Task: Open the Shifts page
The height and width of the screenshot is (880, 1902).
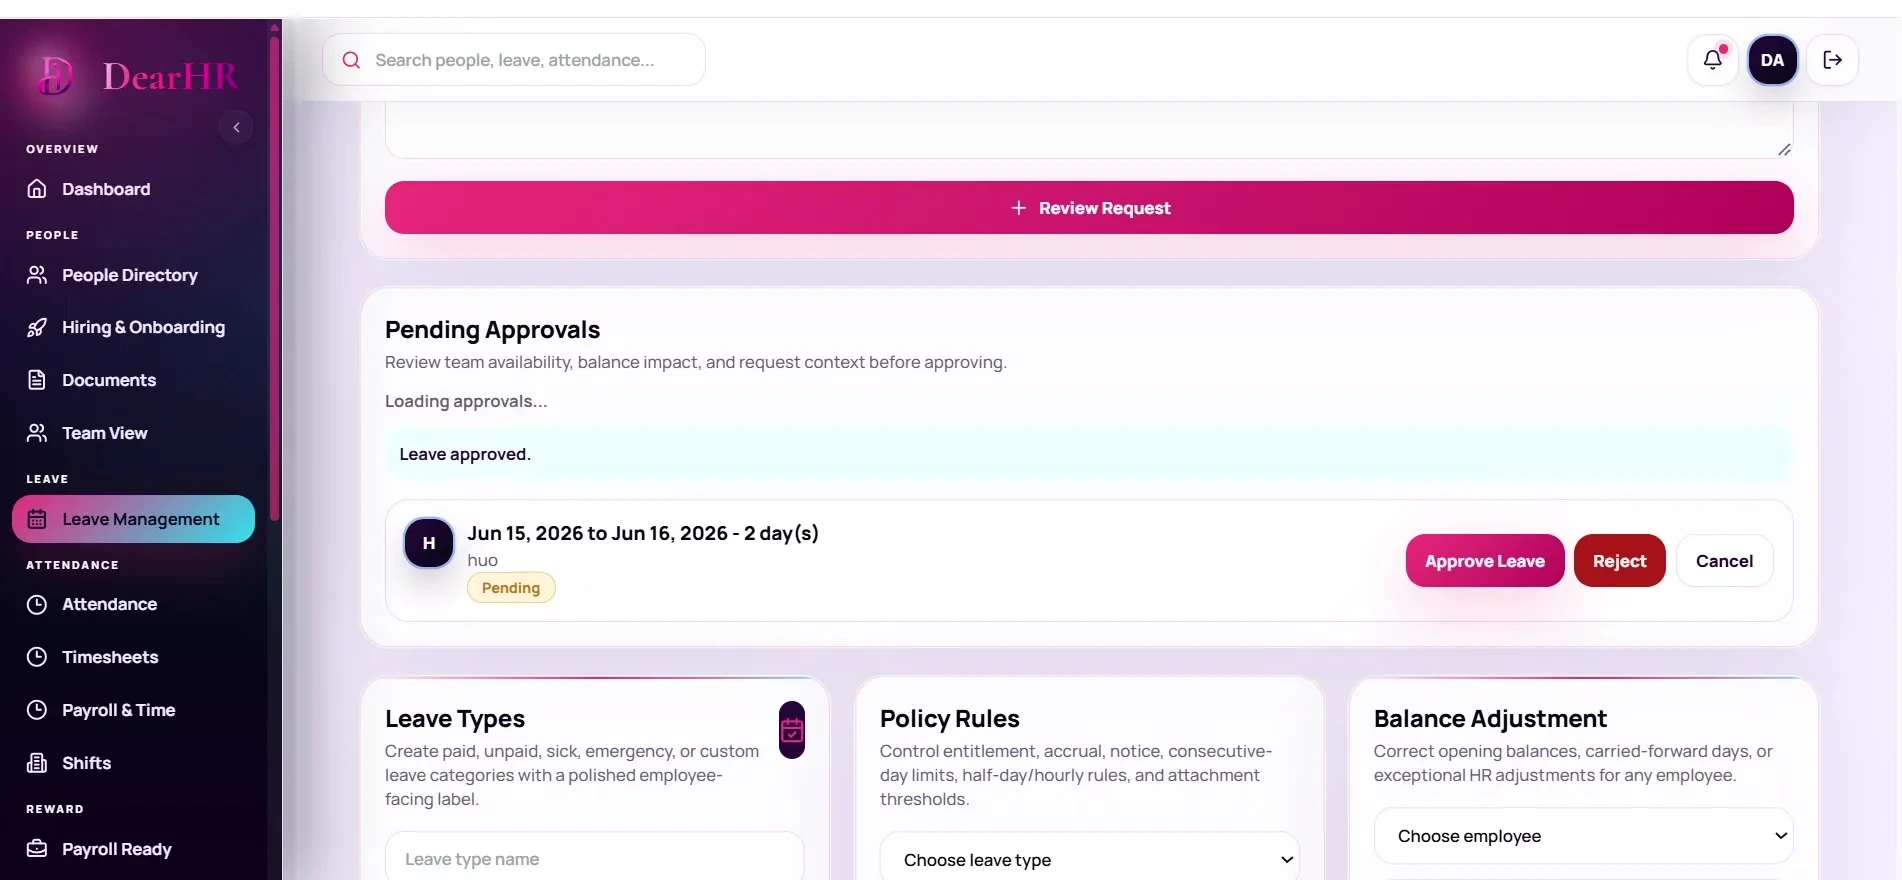Action: (x=133, y=763)
